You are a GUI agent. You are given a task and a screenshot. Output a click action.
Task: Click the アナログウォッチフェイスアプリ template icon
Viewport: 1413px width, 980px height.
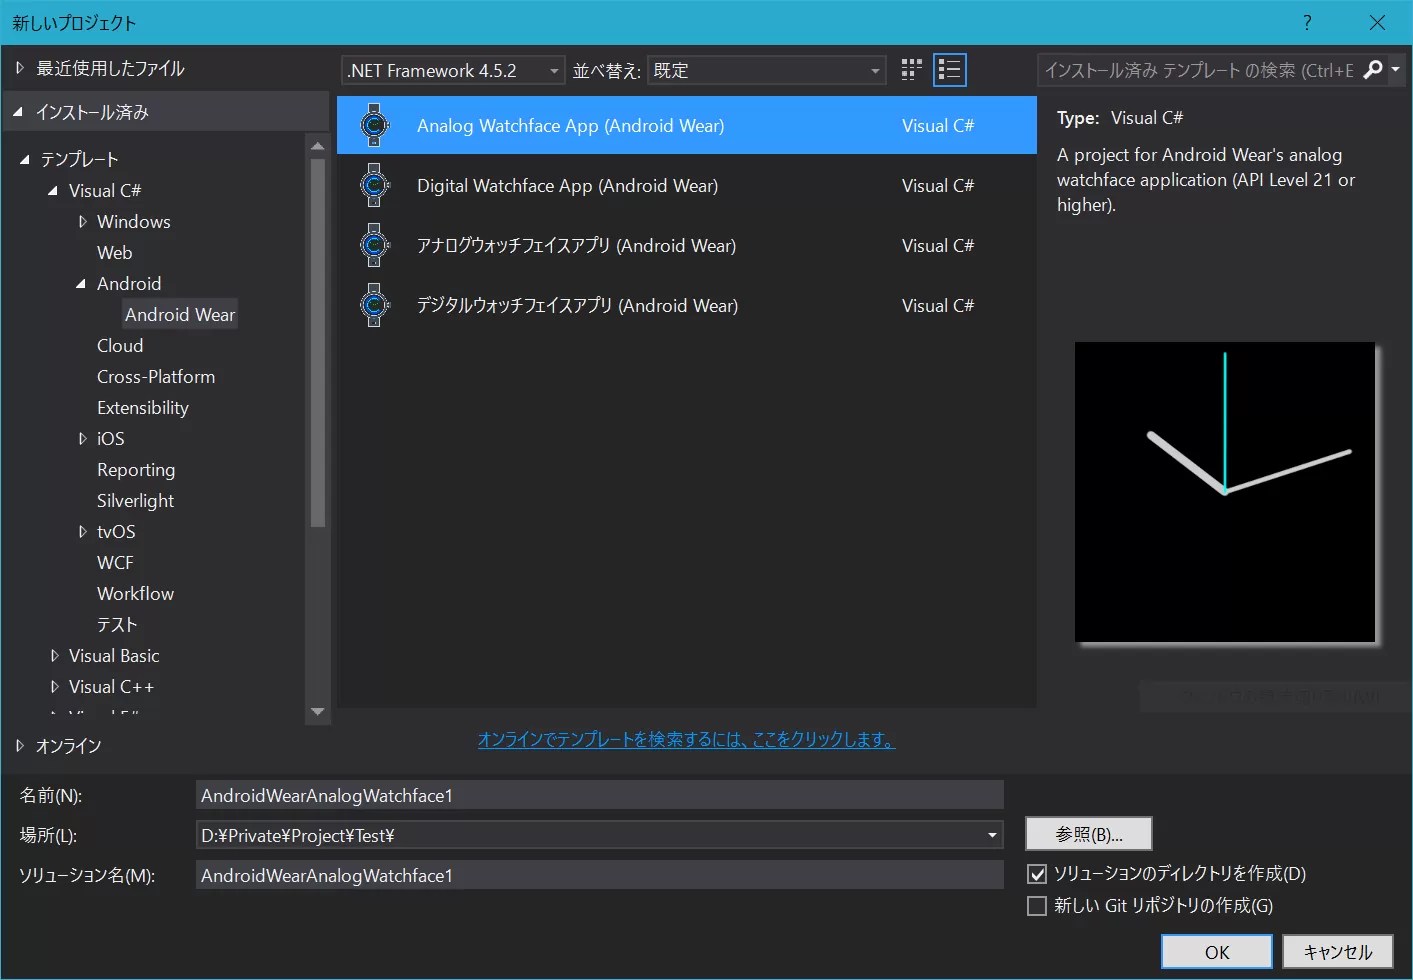pos(374,245)
